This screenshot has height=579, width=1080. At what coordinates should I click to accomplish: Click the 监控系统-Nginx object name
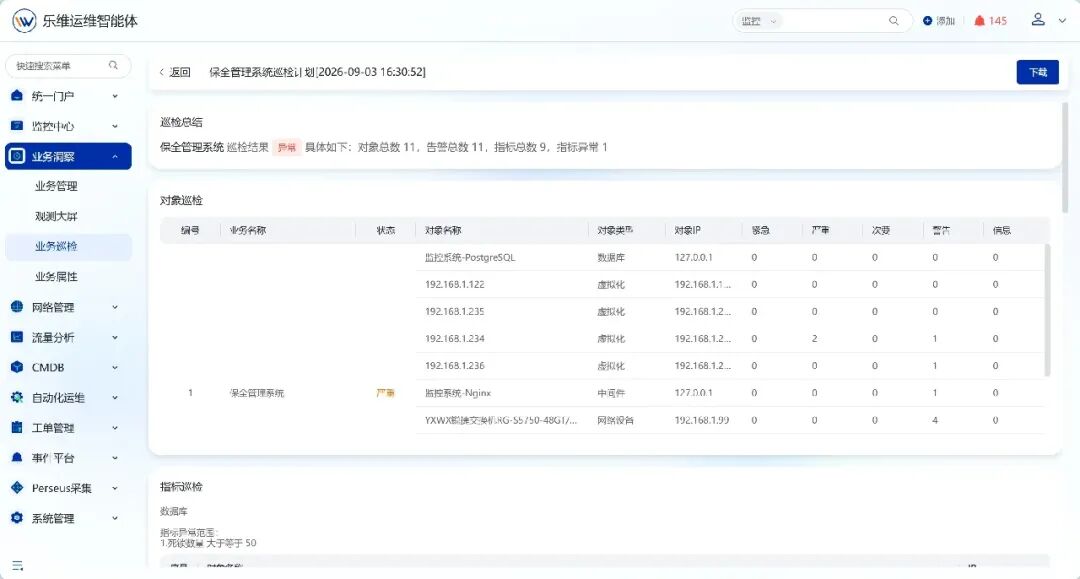tap(458, 392)
